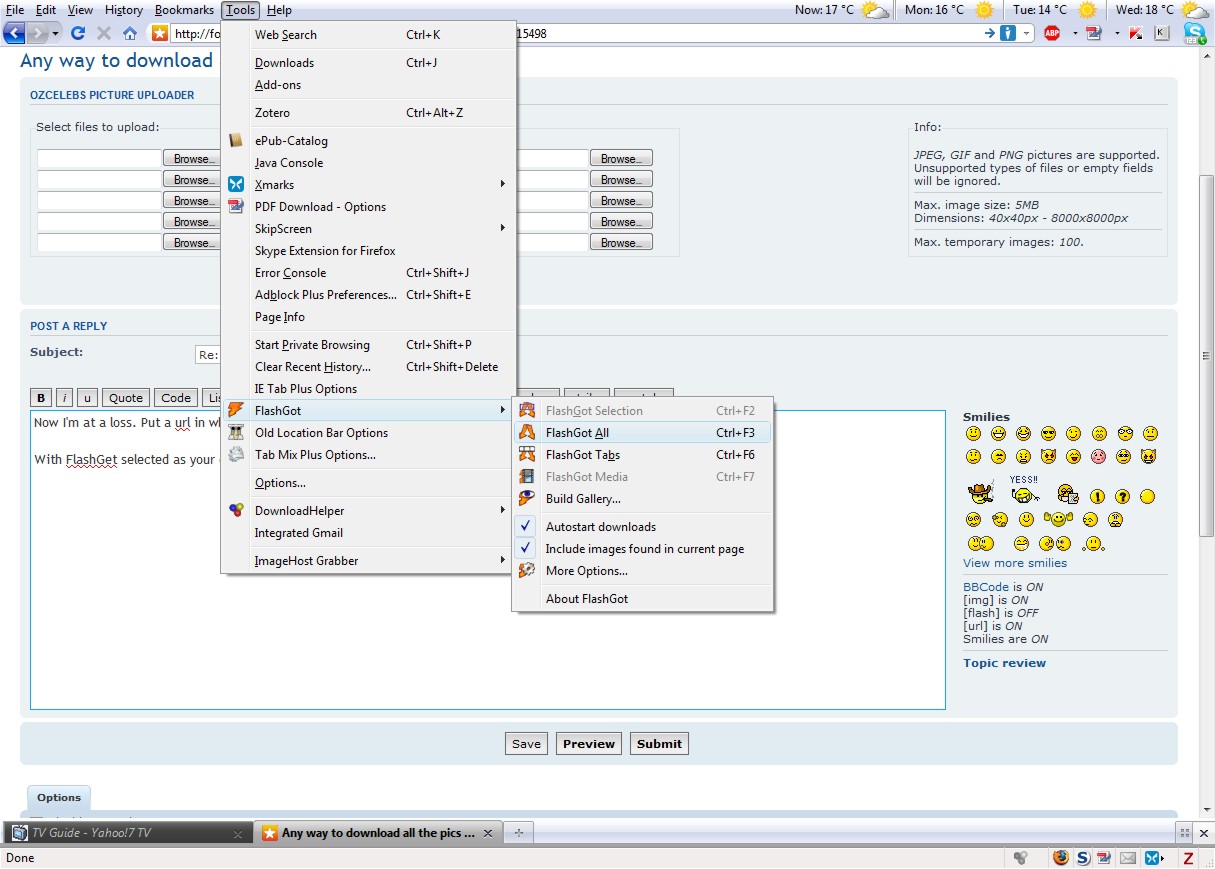This screenshot has height=869, width=1215.
Task: Click the Build Gallery icon in the FlashGot submenu
Action: tap(527, 499)
